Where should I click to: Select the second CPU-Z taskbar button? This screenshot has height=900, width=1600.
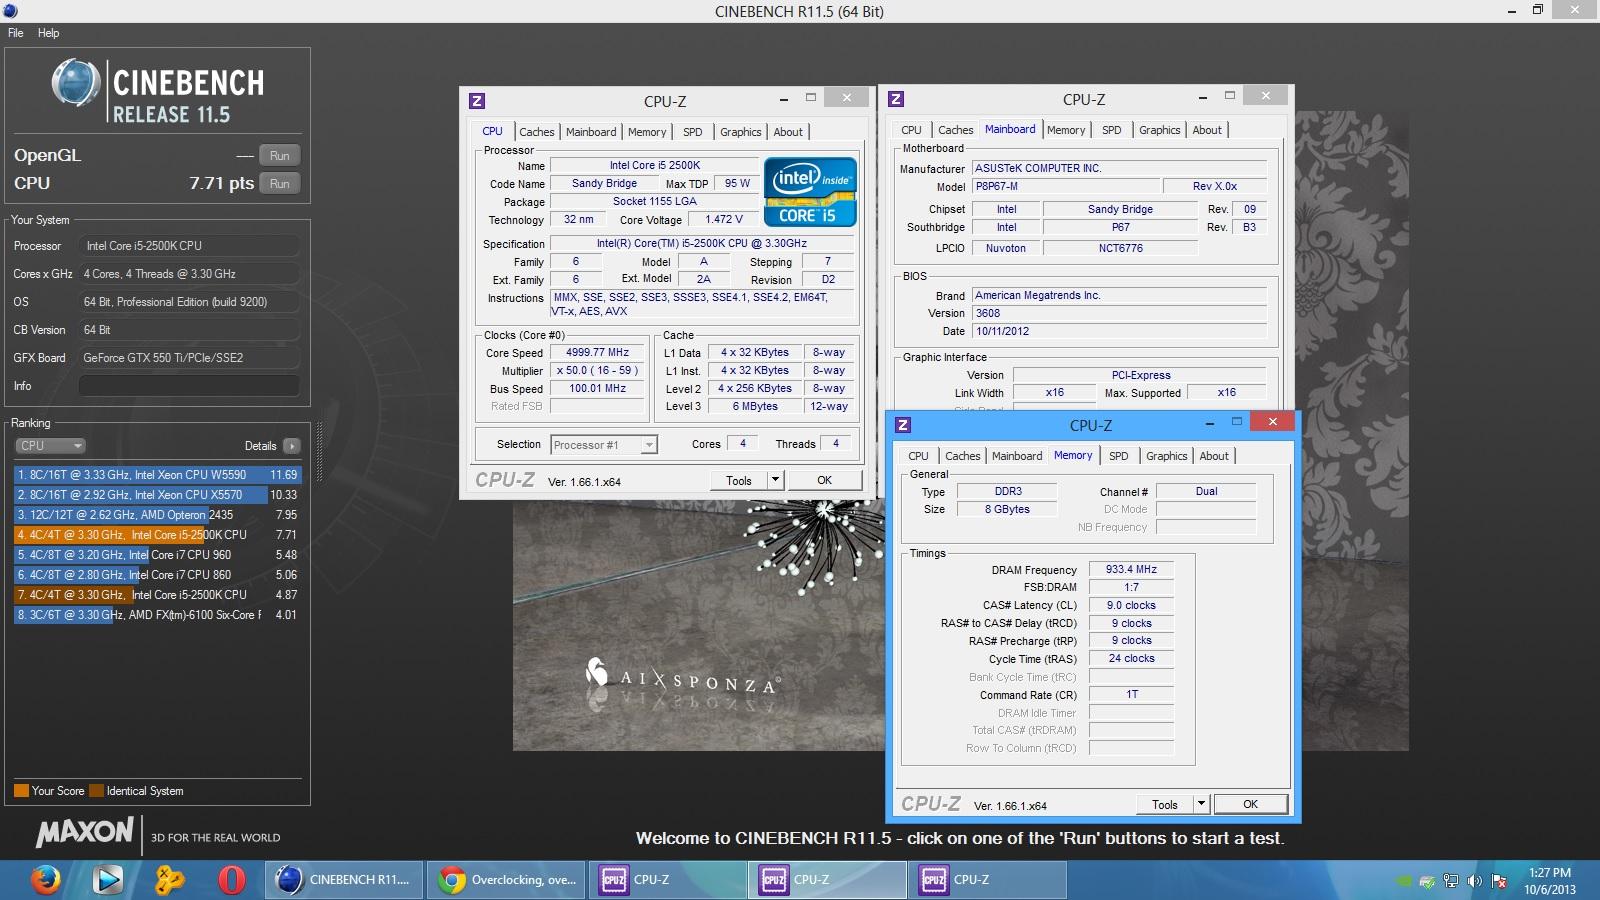tap(827, 880)
